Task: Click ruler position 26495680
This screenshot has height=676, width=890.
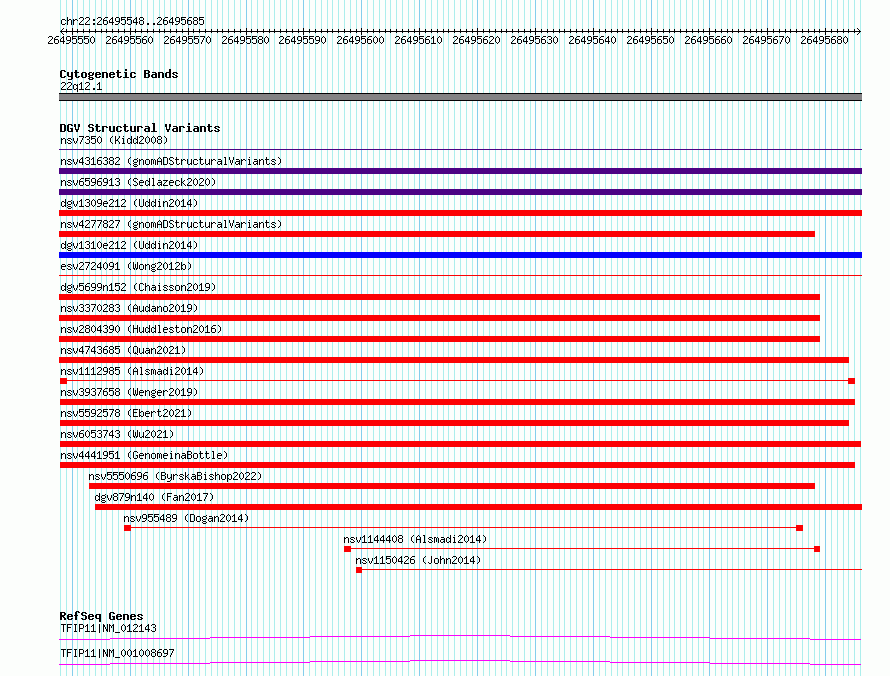Action: 824,40
